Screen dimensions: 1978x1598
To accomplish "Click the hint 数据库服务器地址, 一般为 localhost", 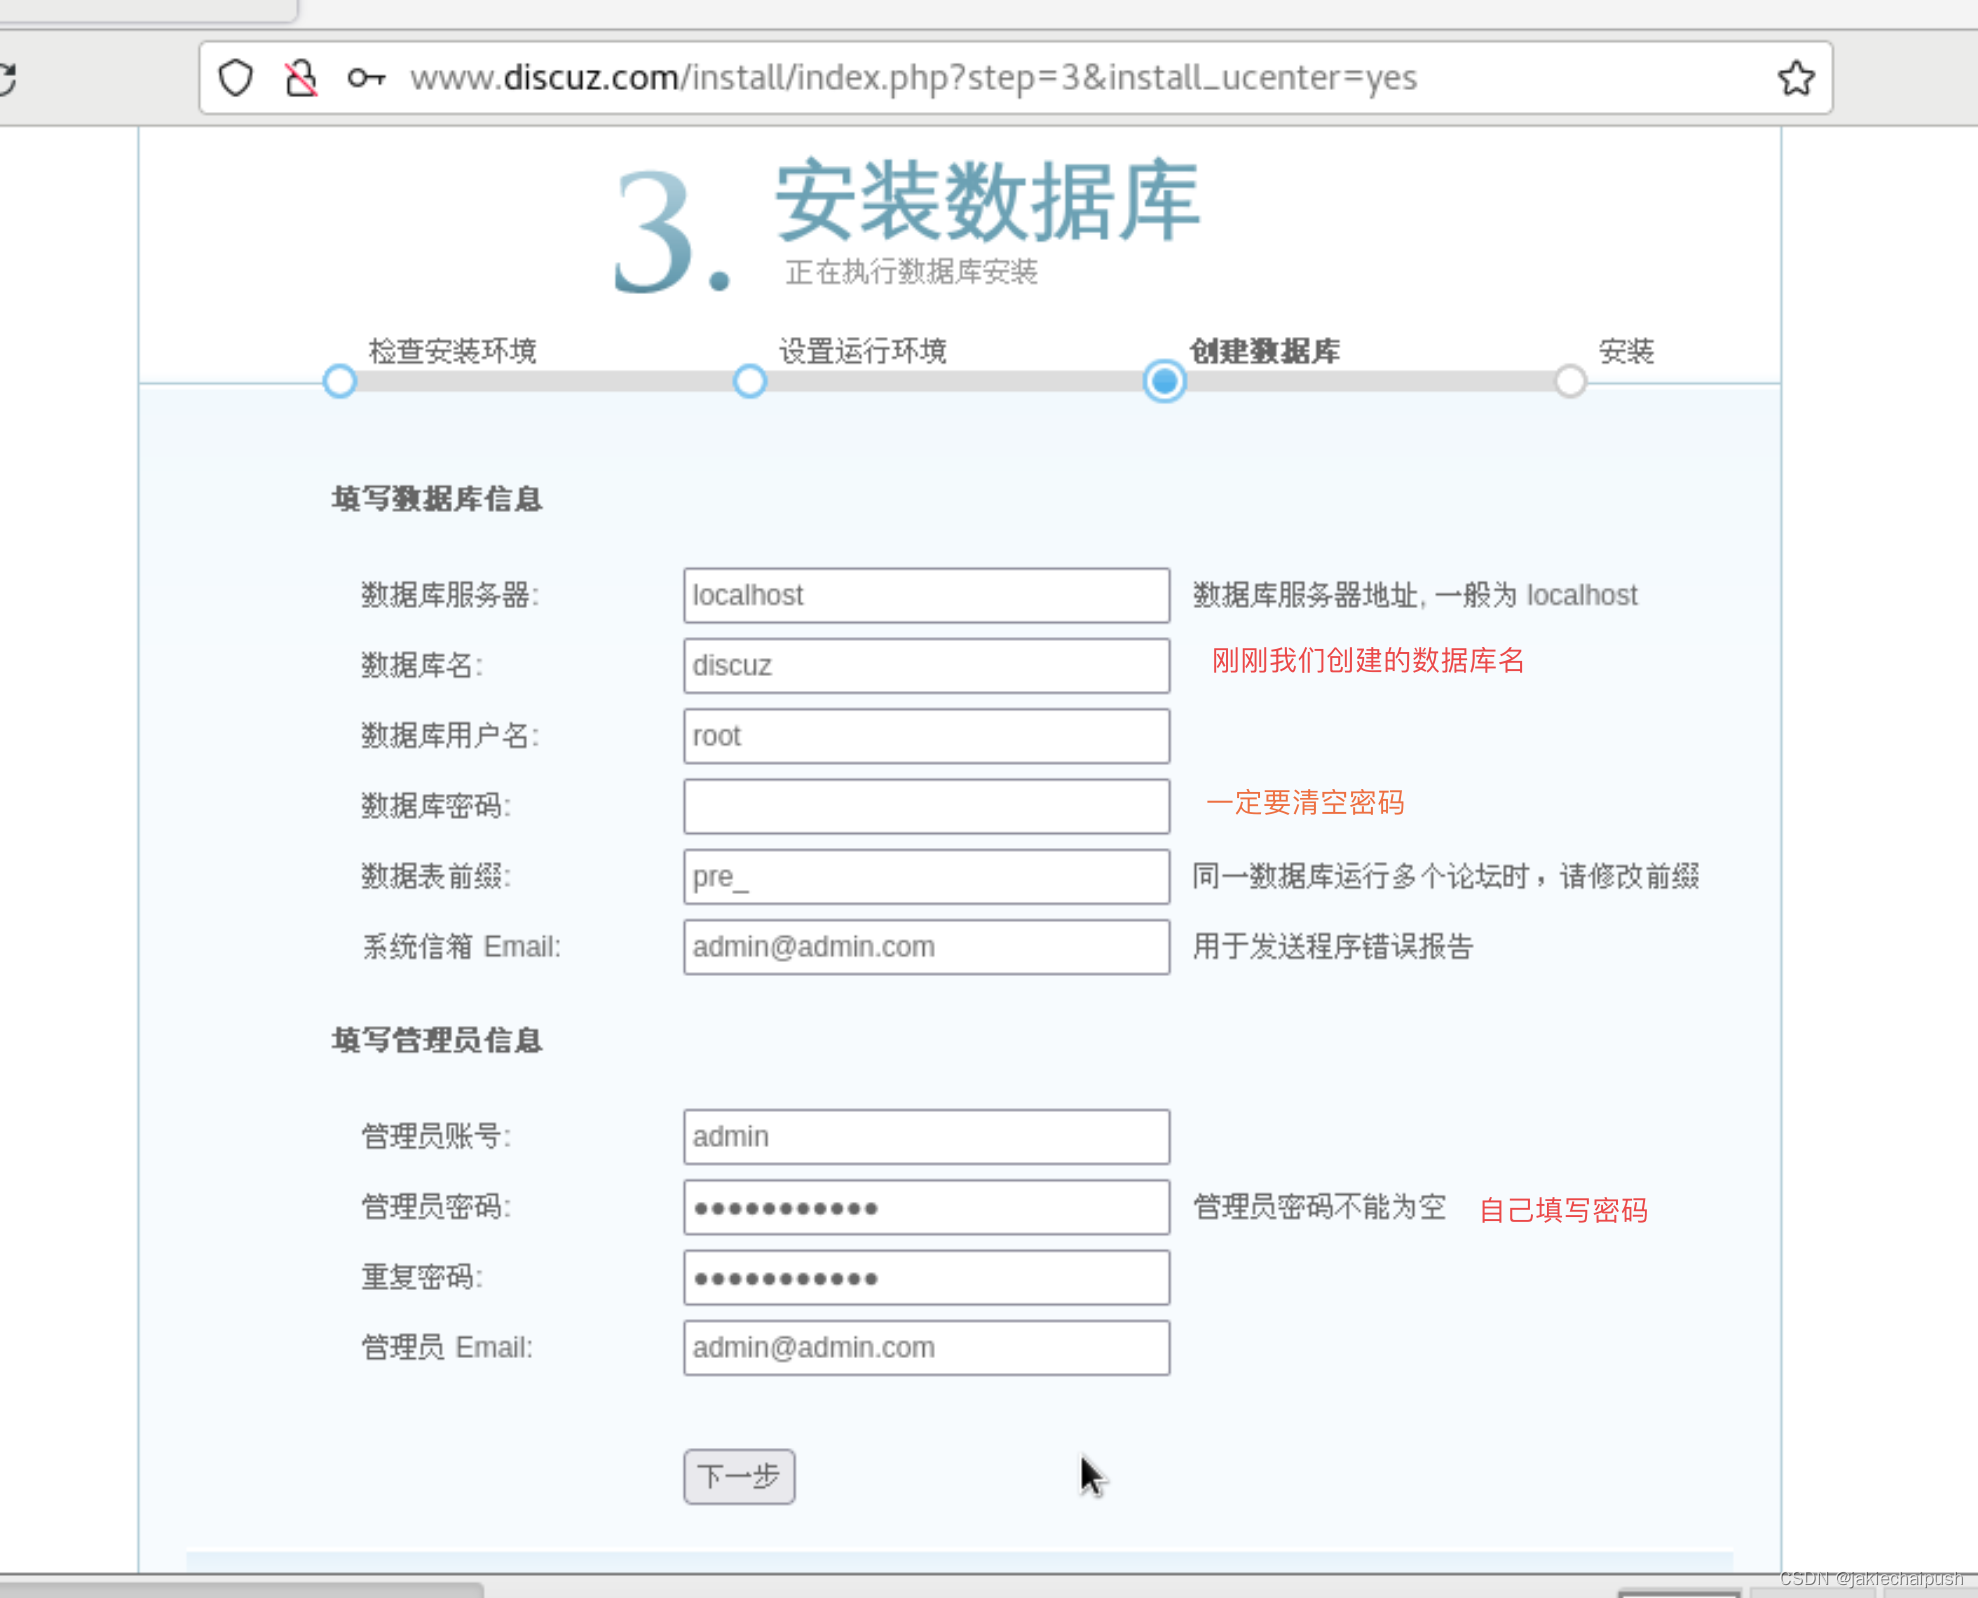I will [1415, 595].
